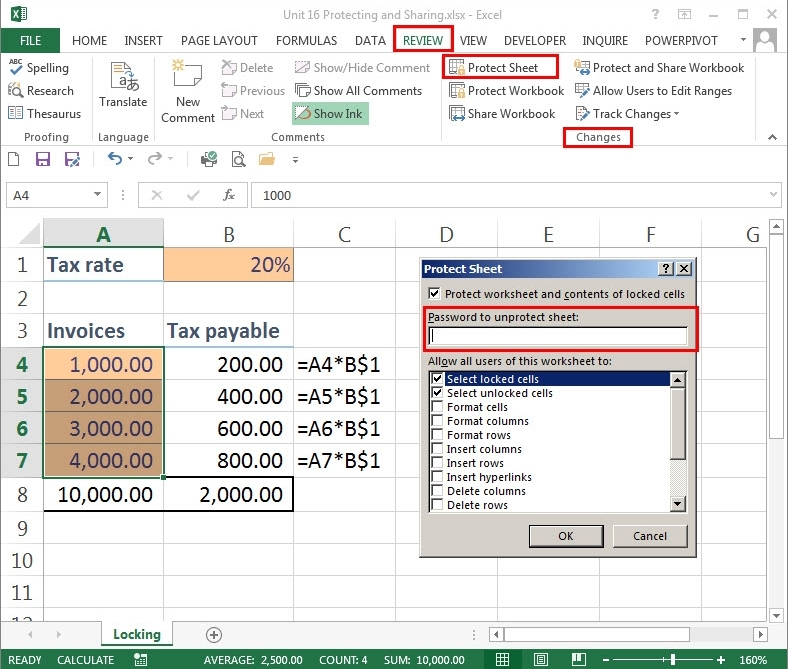Image resolution: width=788 pixels, height=669 pixels.
Task: Click the Quick Print icon
Action: tap(209, 159)
